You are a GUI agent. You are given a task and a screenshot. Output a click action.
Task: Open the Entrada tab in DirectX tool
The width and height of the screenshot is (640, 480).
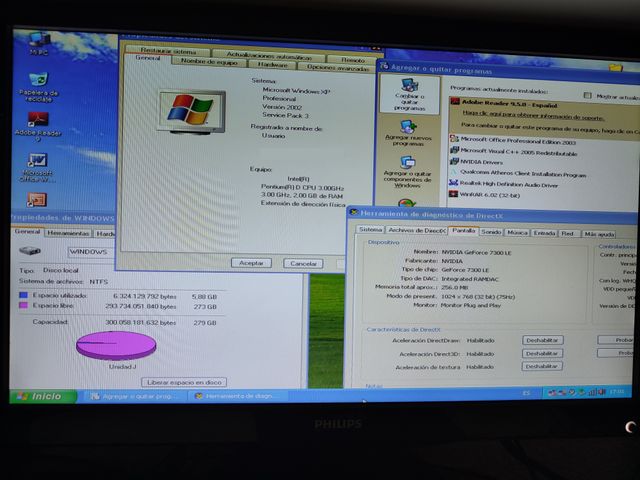(544, 233)
